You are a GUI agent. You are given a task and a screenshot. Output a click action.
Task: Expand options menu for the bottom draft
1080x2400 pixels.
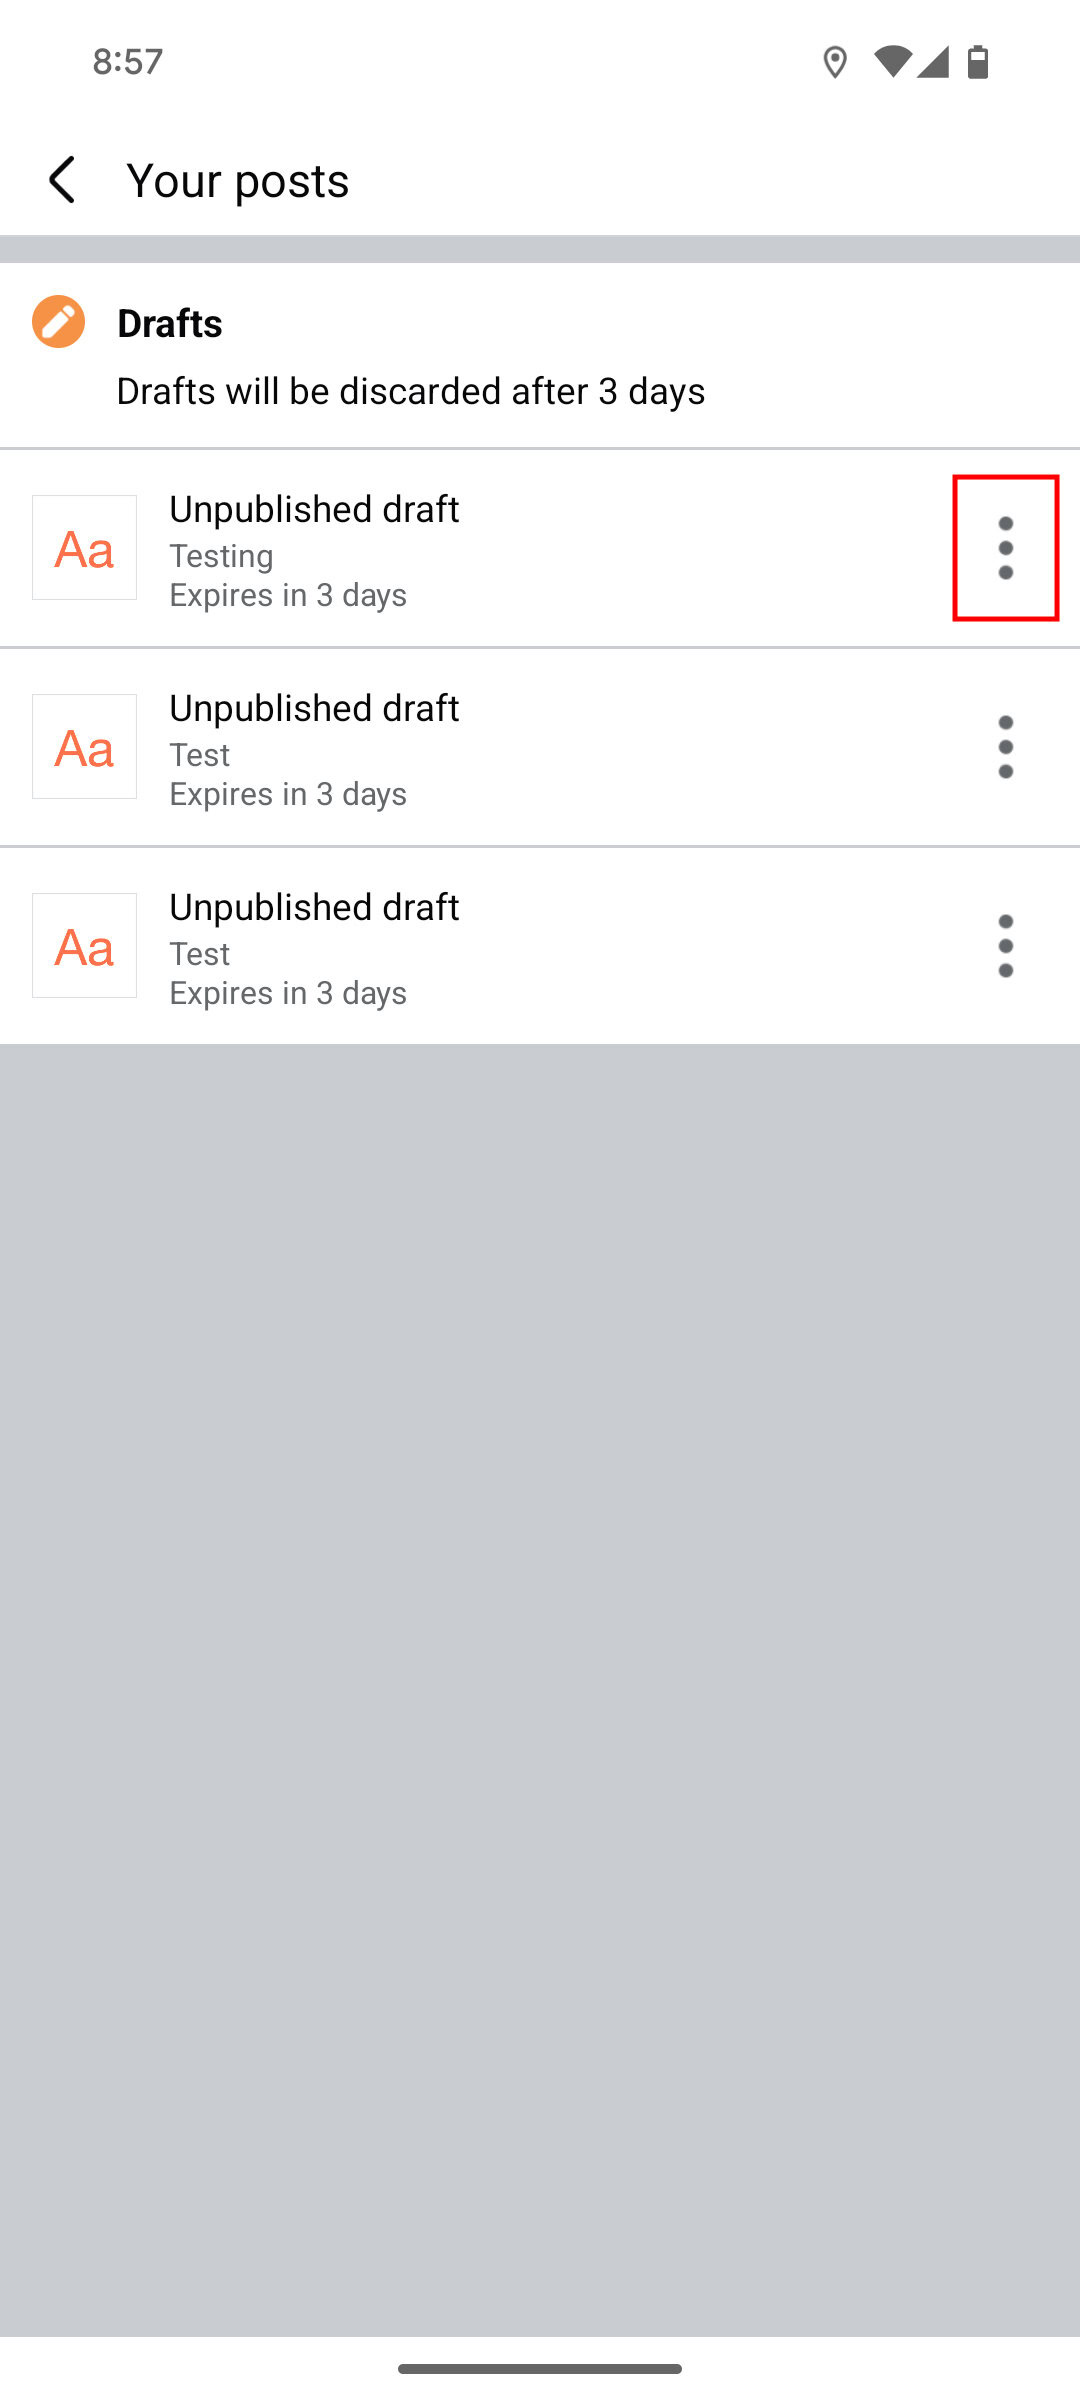coord(1005,946)
